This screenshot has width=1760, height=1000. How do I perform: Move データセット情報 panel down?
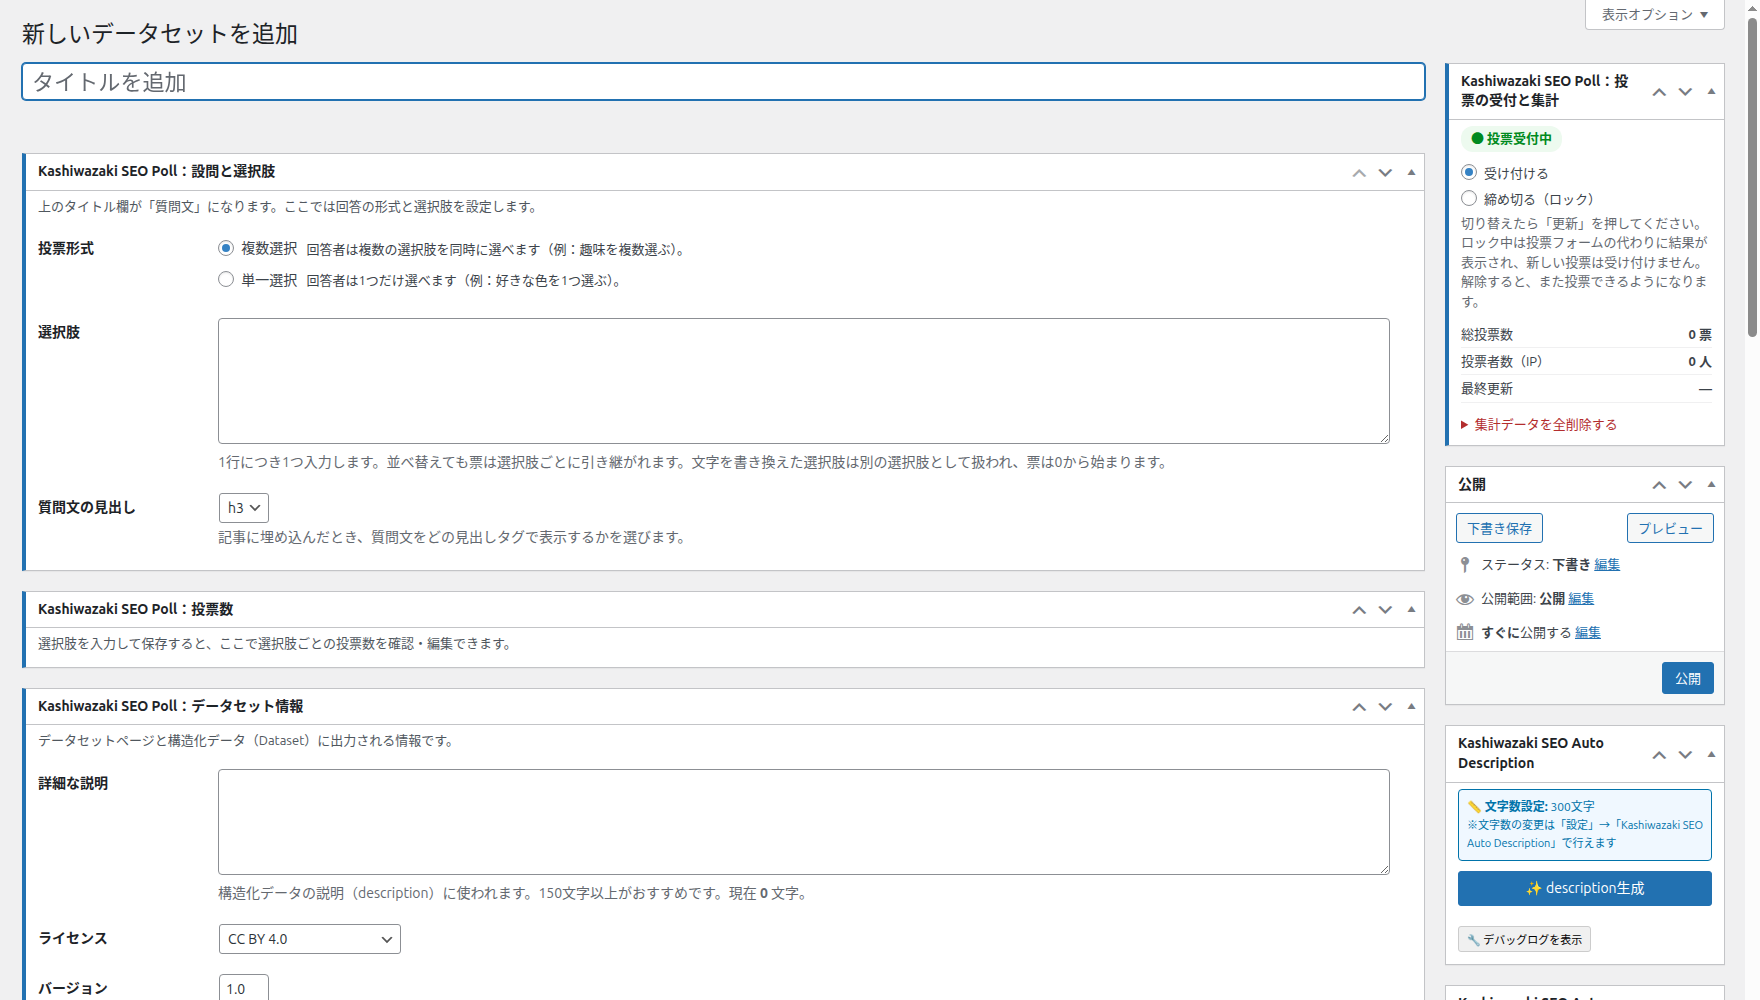(x=1385, y=706)
